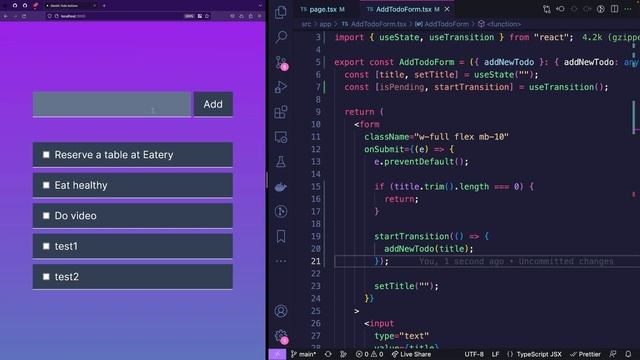Click 'main*' branch in status bar

(303, 354)
